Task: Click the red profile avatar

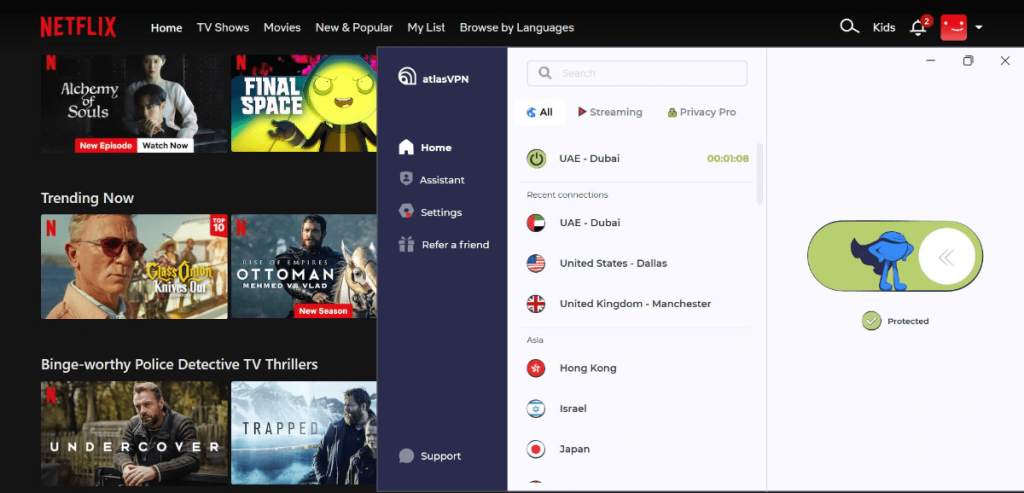Action: 953,27
